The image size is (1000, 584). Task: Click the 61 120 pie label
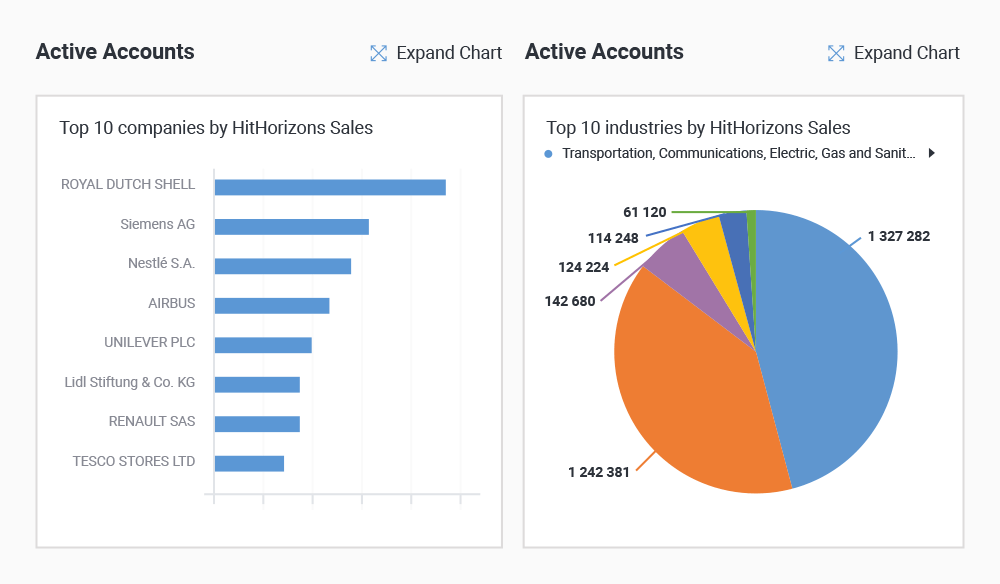click(645, 212)
